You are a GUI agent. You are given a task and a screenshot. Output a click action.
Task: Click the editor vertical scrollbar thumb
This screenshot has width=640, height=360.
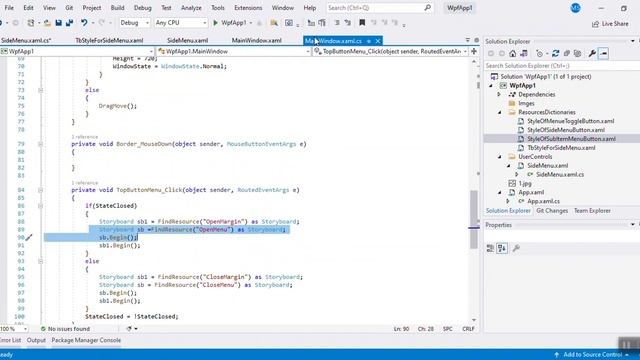[x=474, y=219]
